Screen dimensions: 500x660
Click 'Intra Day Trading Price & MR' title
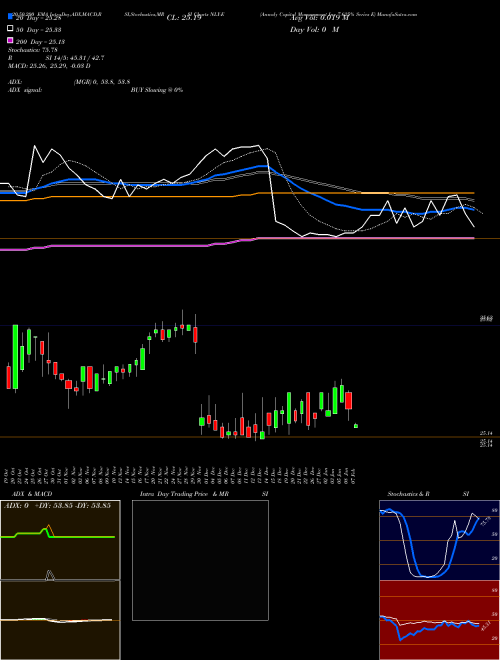tap(184, 494)
